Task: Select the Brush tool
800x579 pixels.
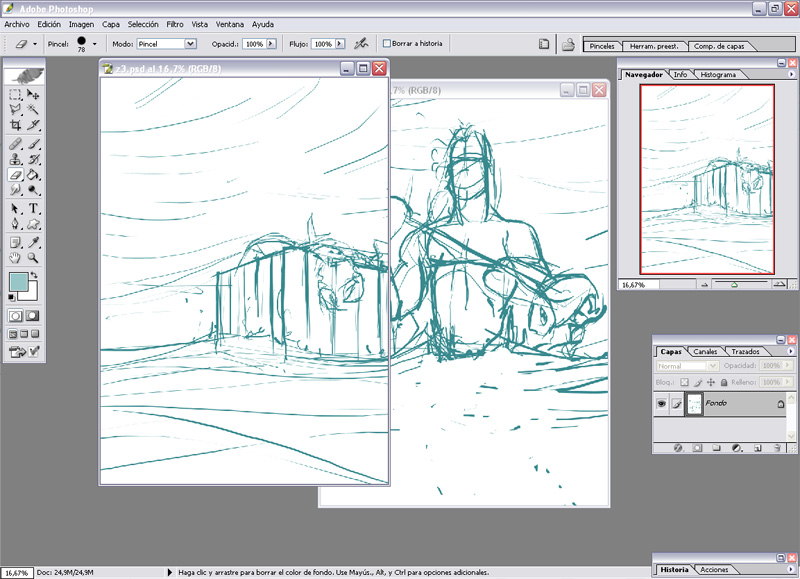Action: (x=33, y=144)
